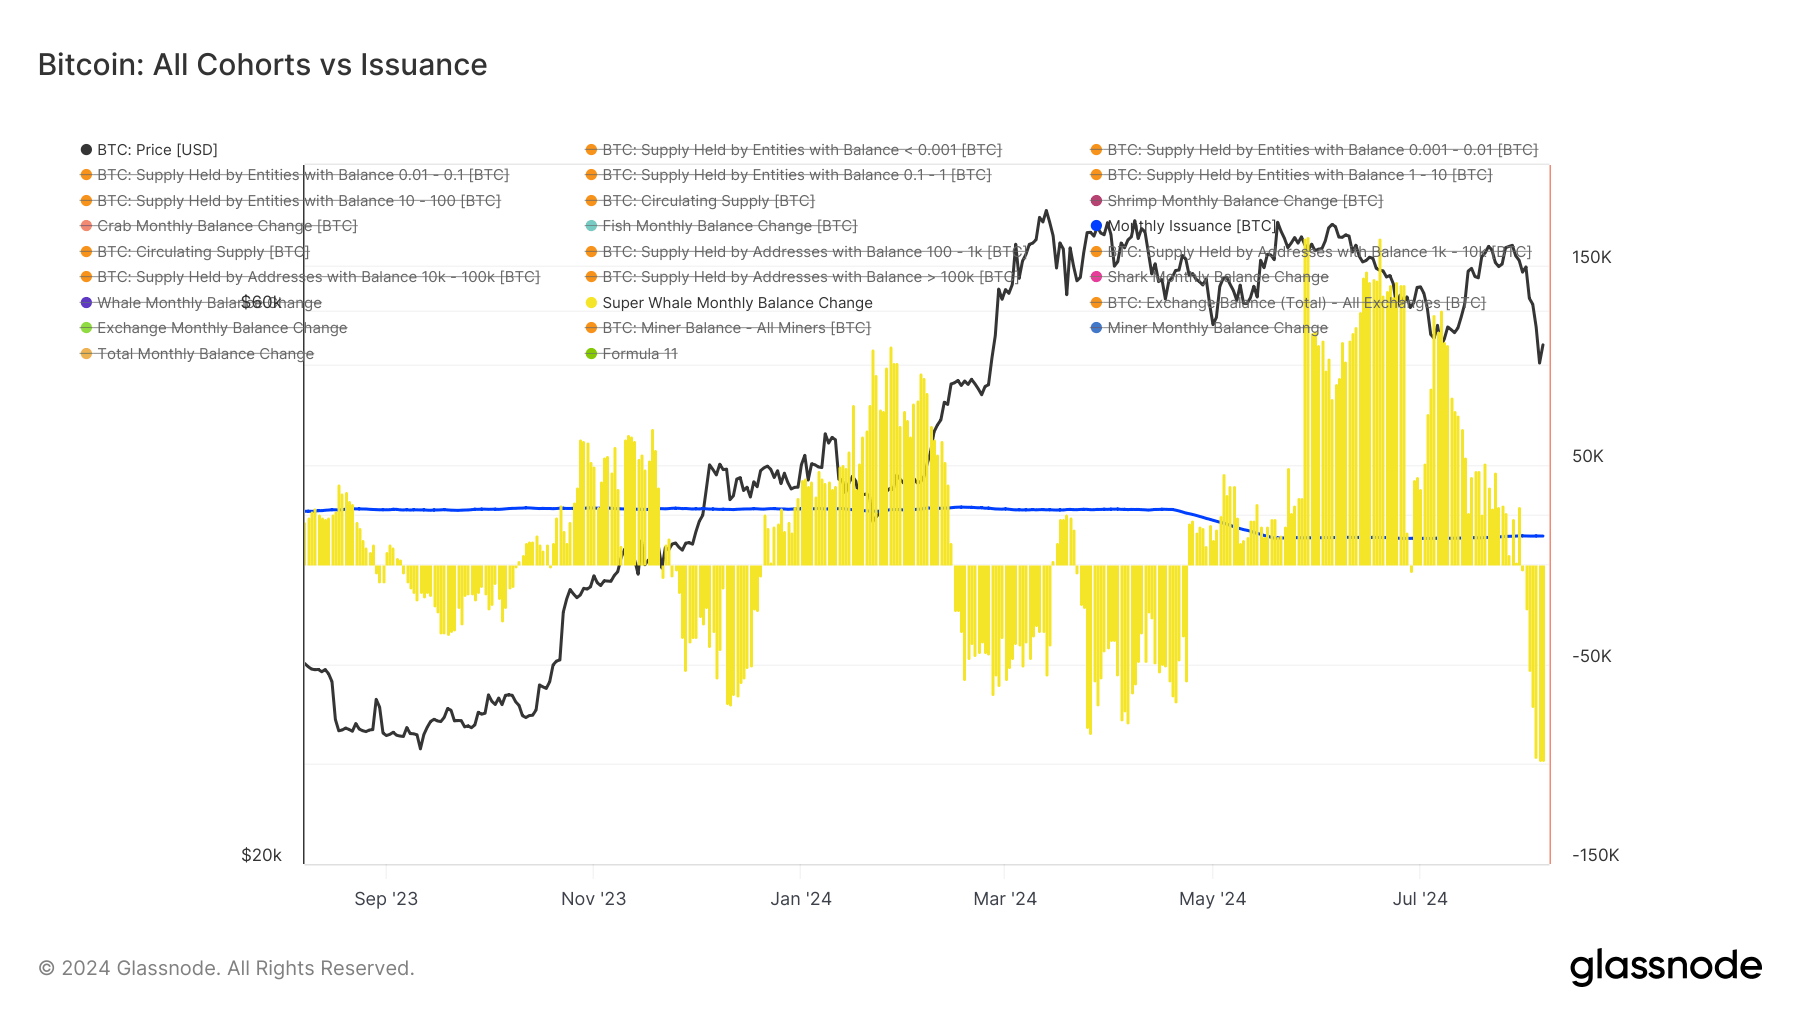Enable Fish Monthly Balance Change series
Screen dimensions: 1800x1013
[x=721, y=226]
